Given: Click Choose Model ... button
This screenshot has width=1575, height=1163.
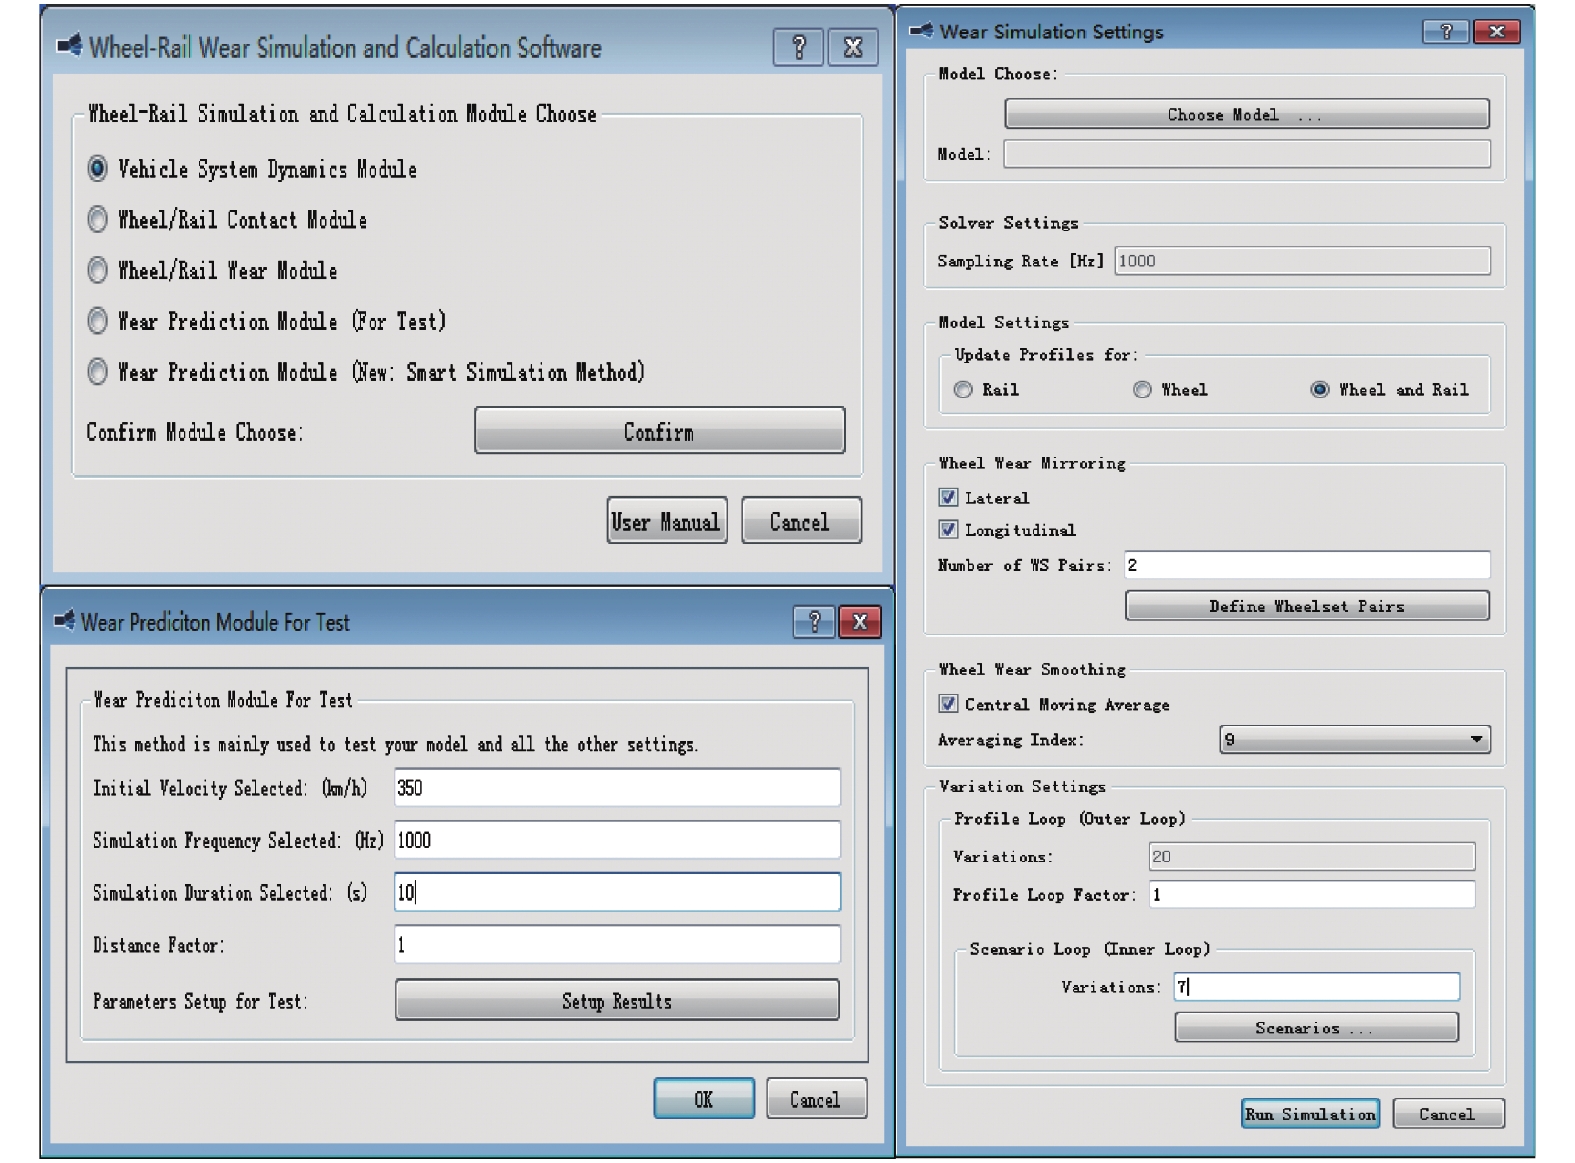Looking at the screenshot, I should (1246, 115).
